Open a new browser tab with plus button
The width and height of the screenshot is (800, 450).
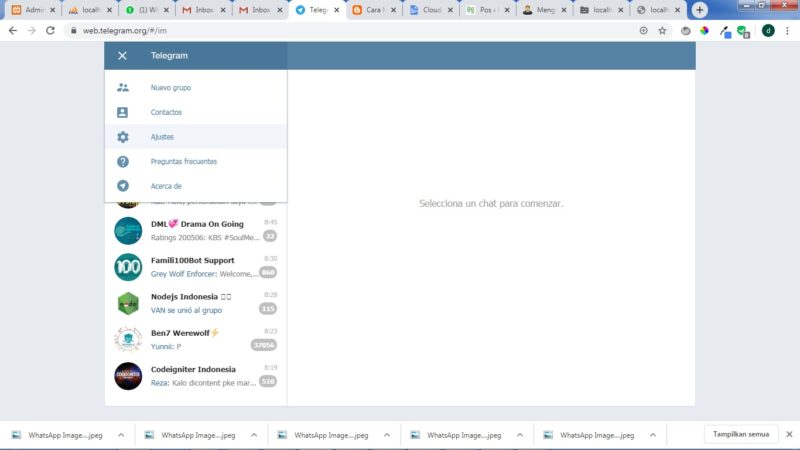(699, 10)
